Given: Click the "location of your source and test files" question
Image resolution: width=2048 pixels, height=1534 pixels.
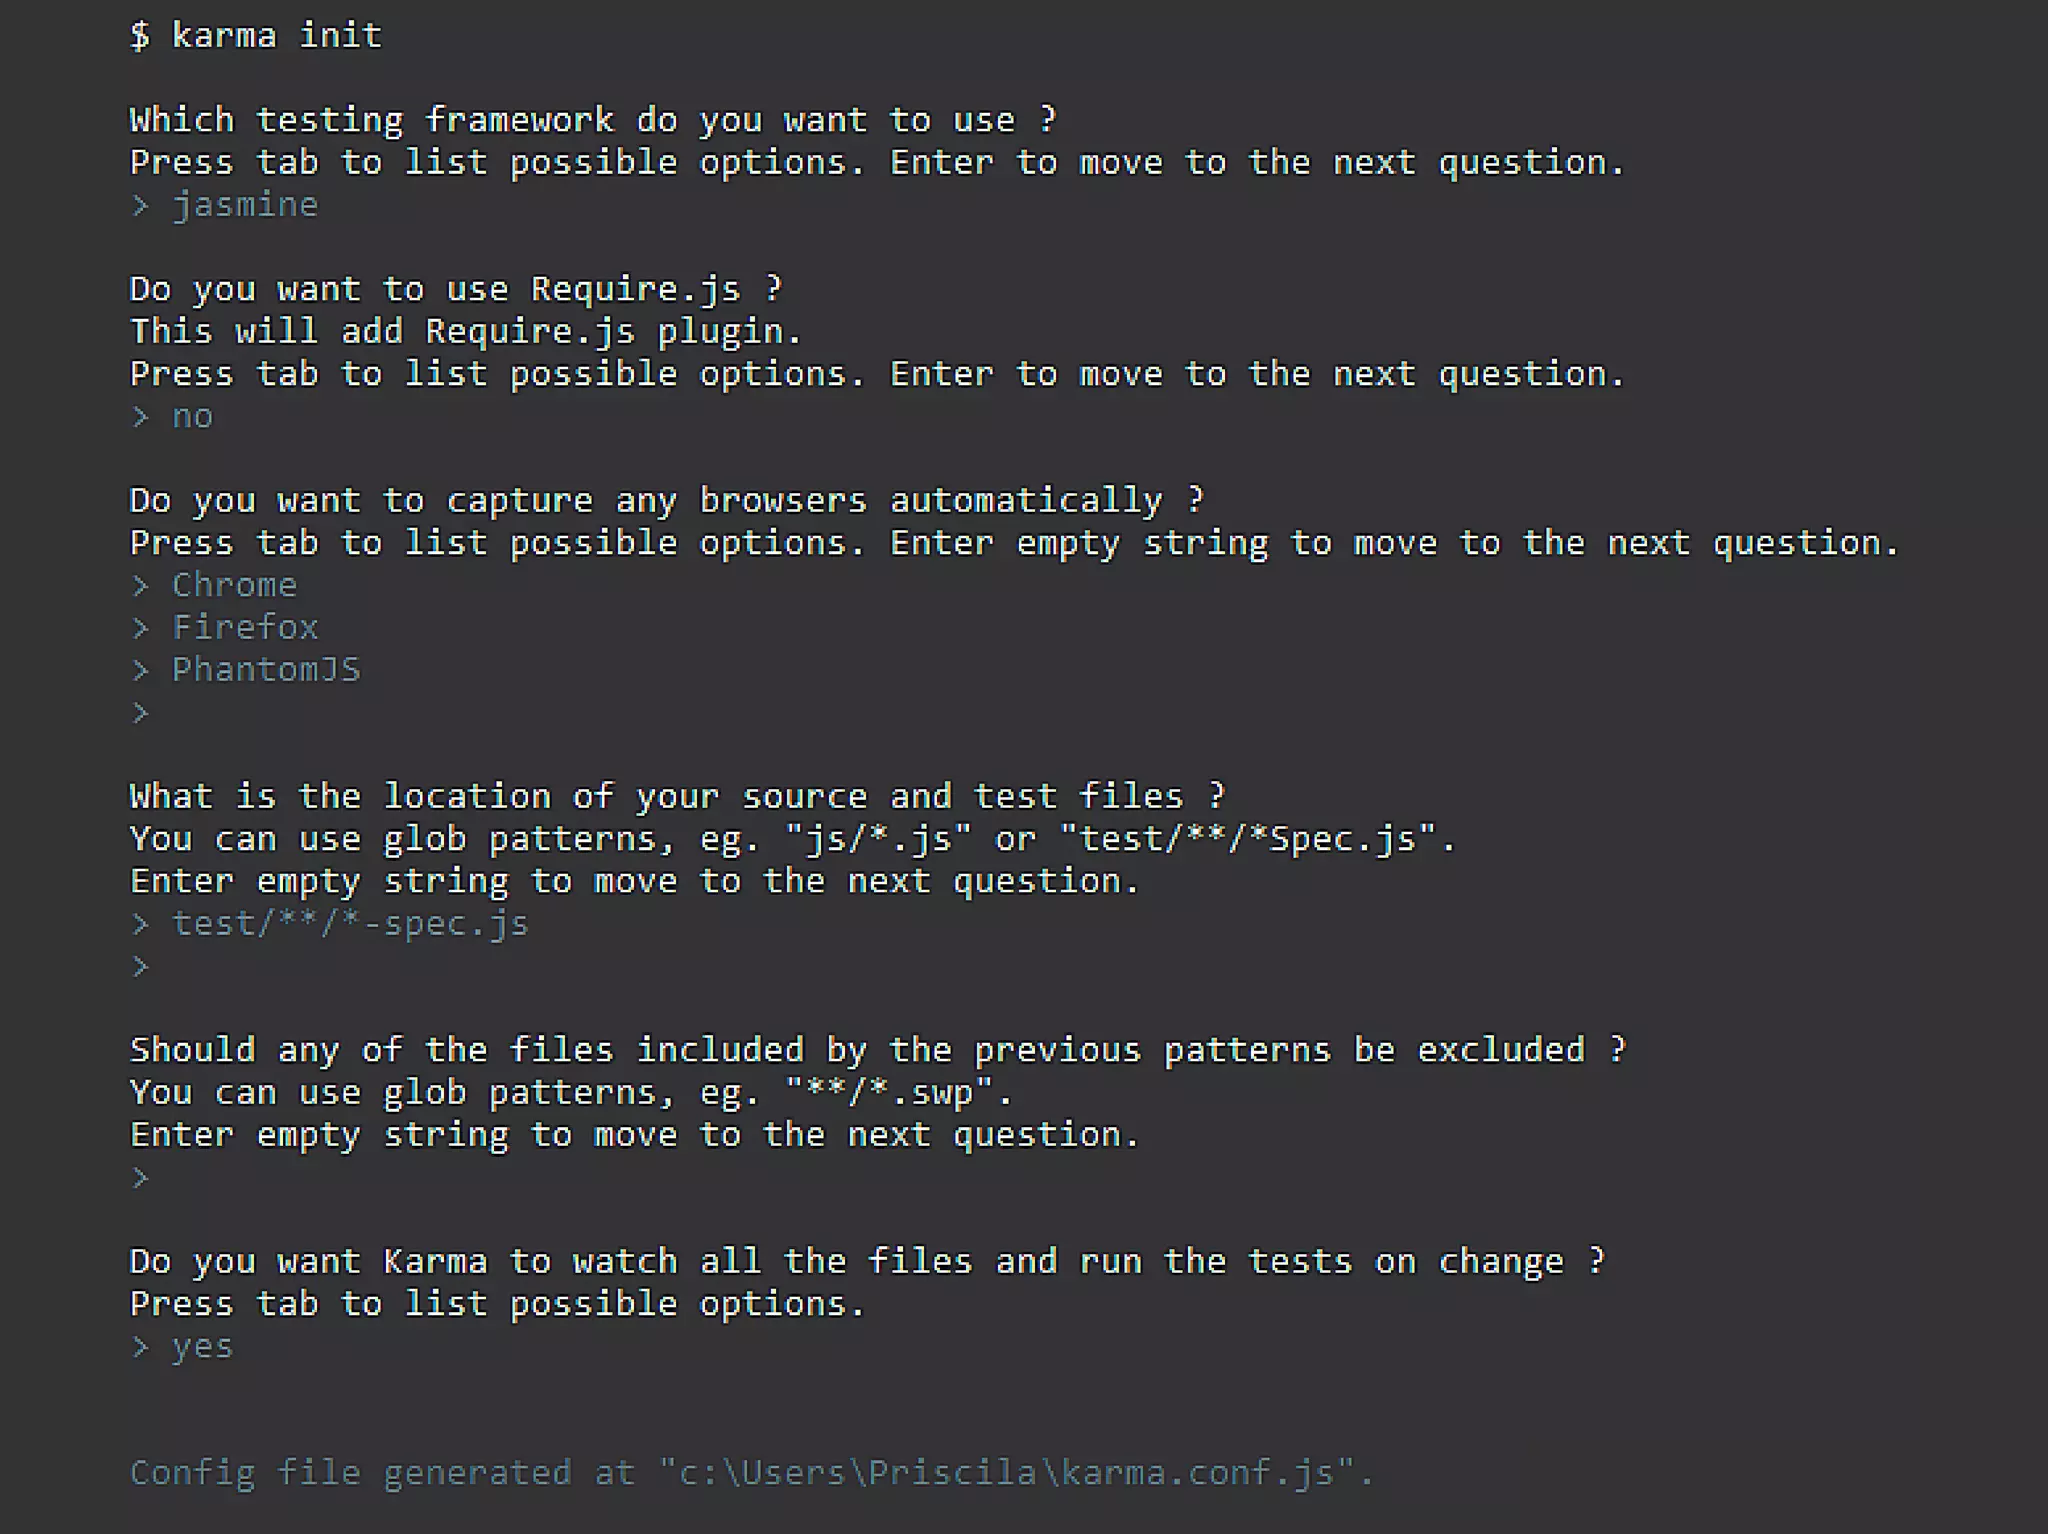Looking at the screenshot, I should point(676,796).
